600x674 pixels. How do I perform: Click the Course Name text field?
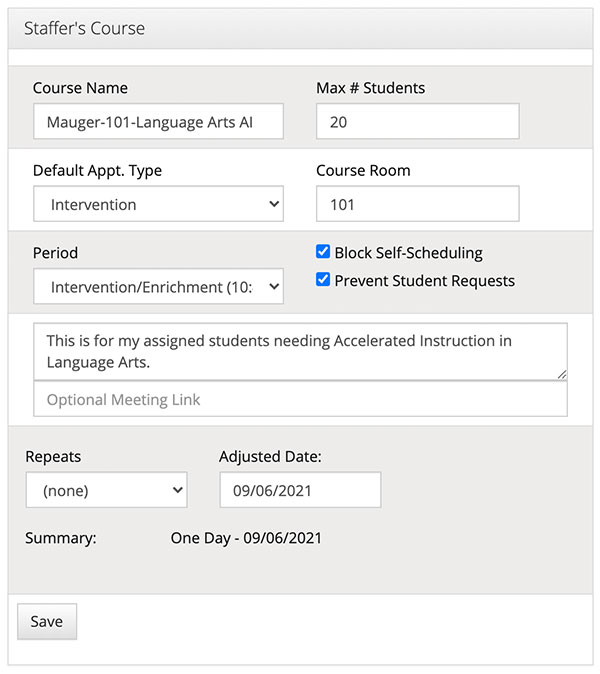click(x=158, y=121)
